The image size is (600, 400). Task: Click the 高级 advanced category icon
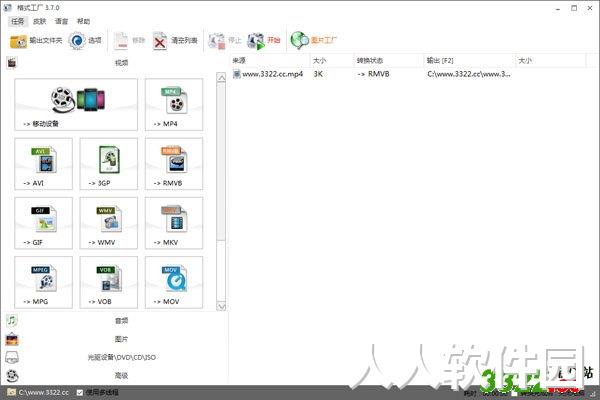(x=12, y=376)
